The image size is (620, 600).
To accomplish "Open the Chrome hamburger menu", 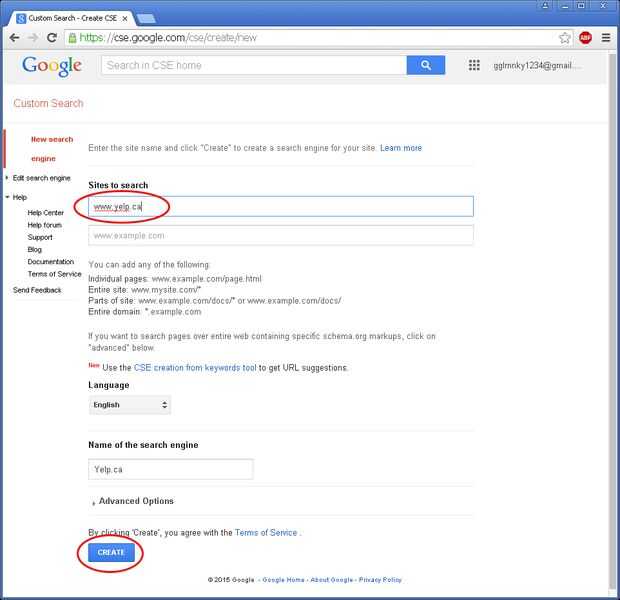I will pos(606,38).
